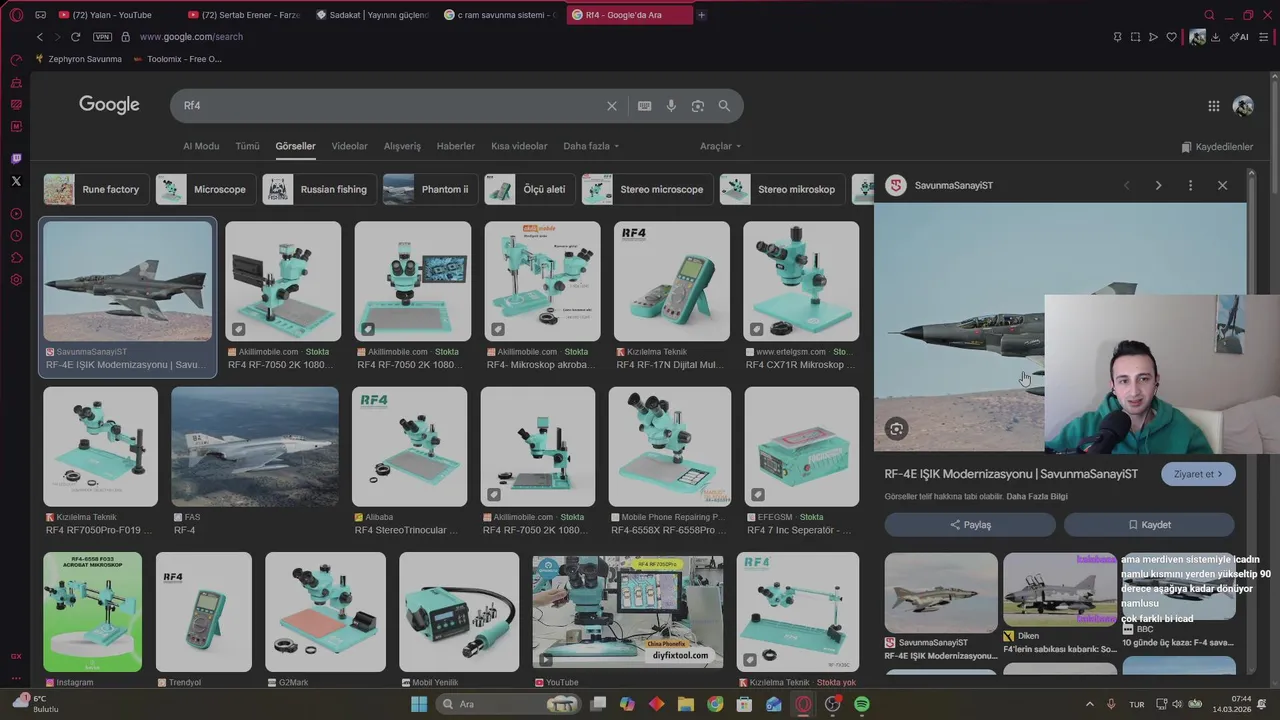Open the Diken related image in panel
The image size is (1280, 720).
pos(1060,591)
